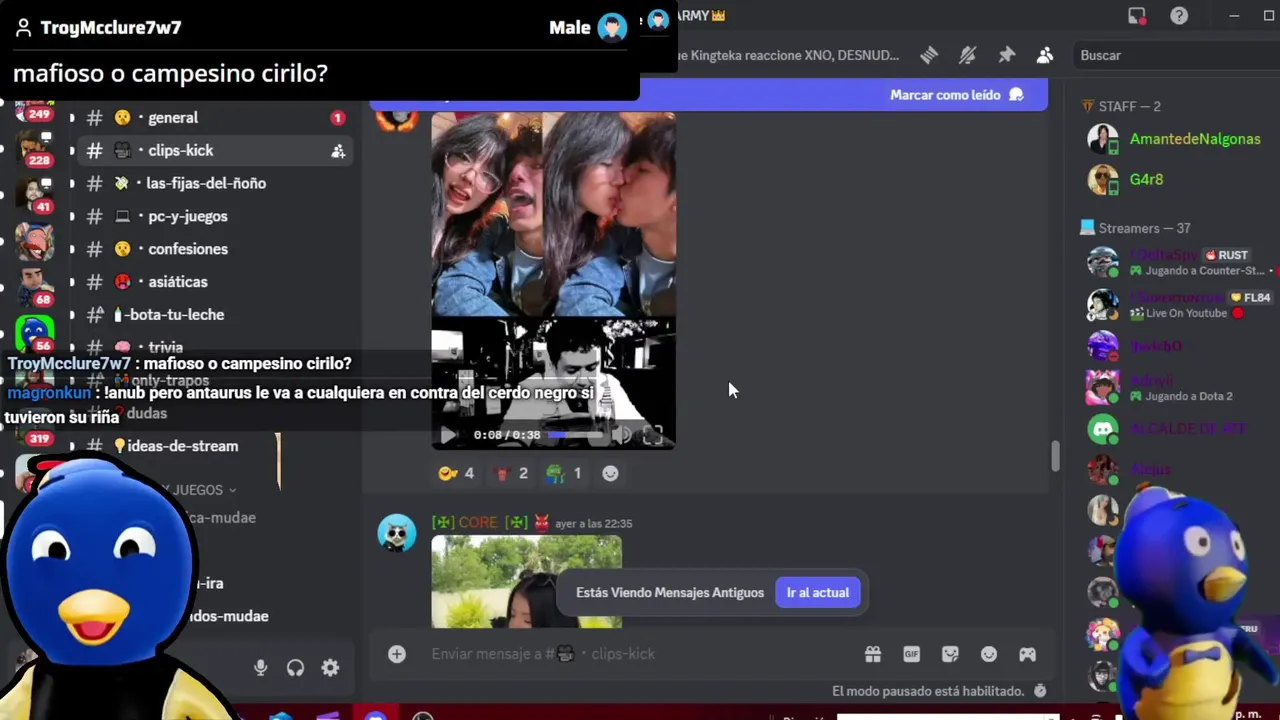Open the GIF picker
1280x720 pixels.
click(x=911, y=654)
